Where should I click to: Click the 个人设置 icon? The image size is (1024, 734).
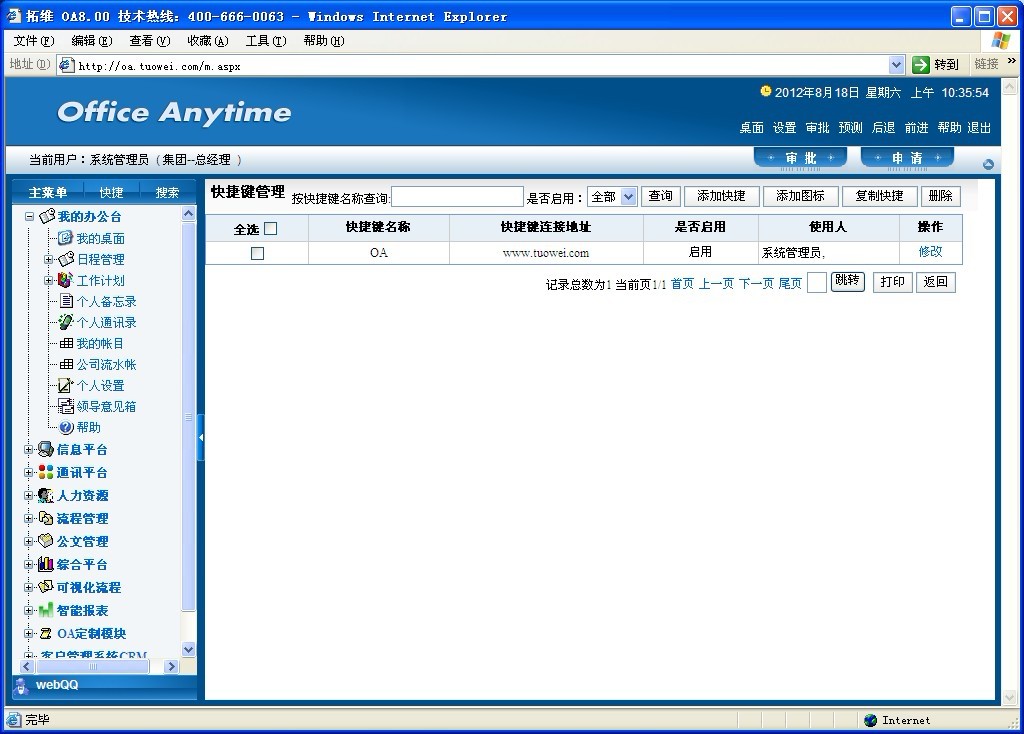click(x=65, y=385)
